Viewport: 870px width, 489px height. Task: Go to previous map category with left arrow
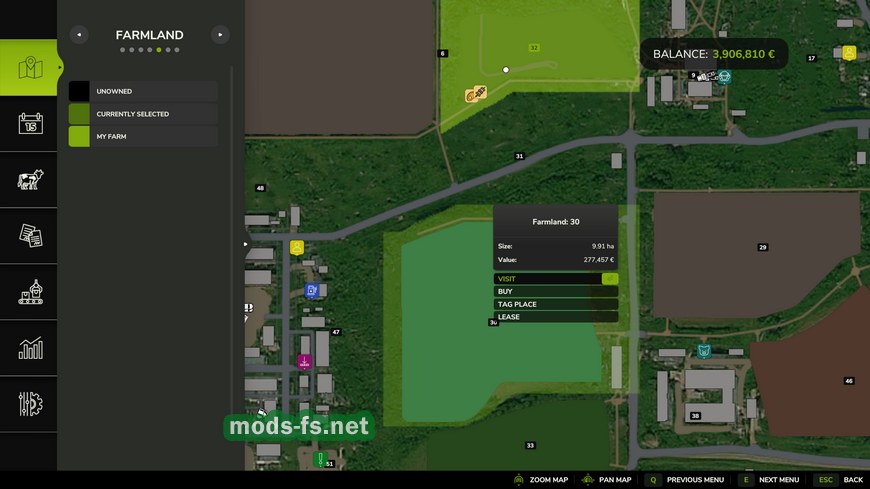pos(78,35)
